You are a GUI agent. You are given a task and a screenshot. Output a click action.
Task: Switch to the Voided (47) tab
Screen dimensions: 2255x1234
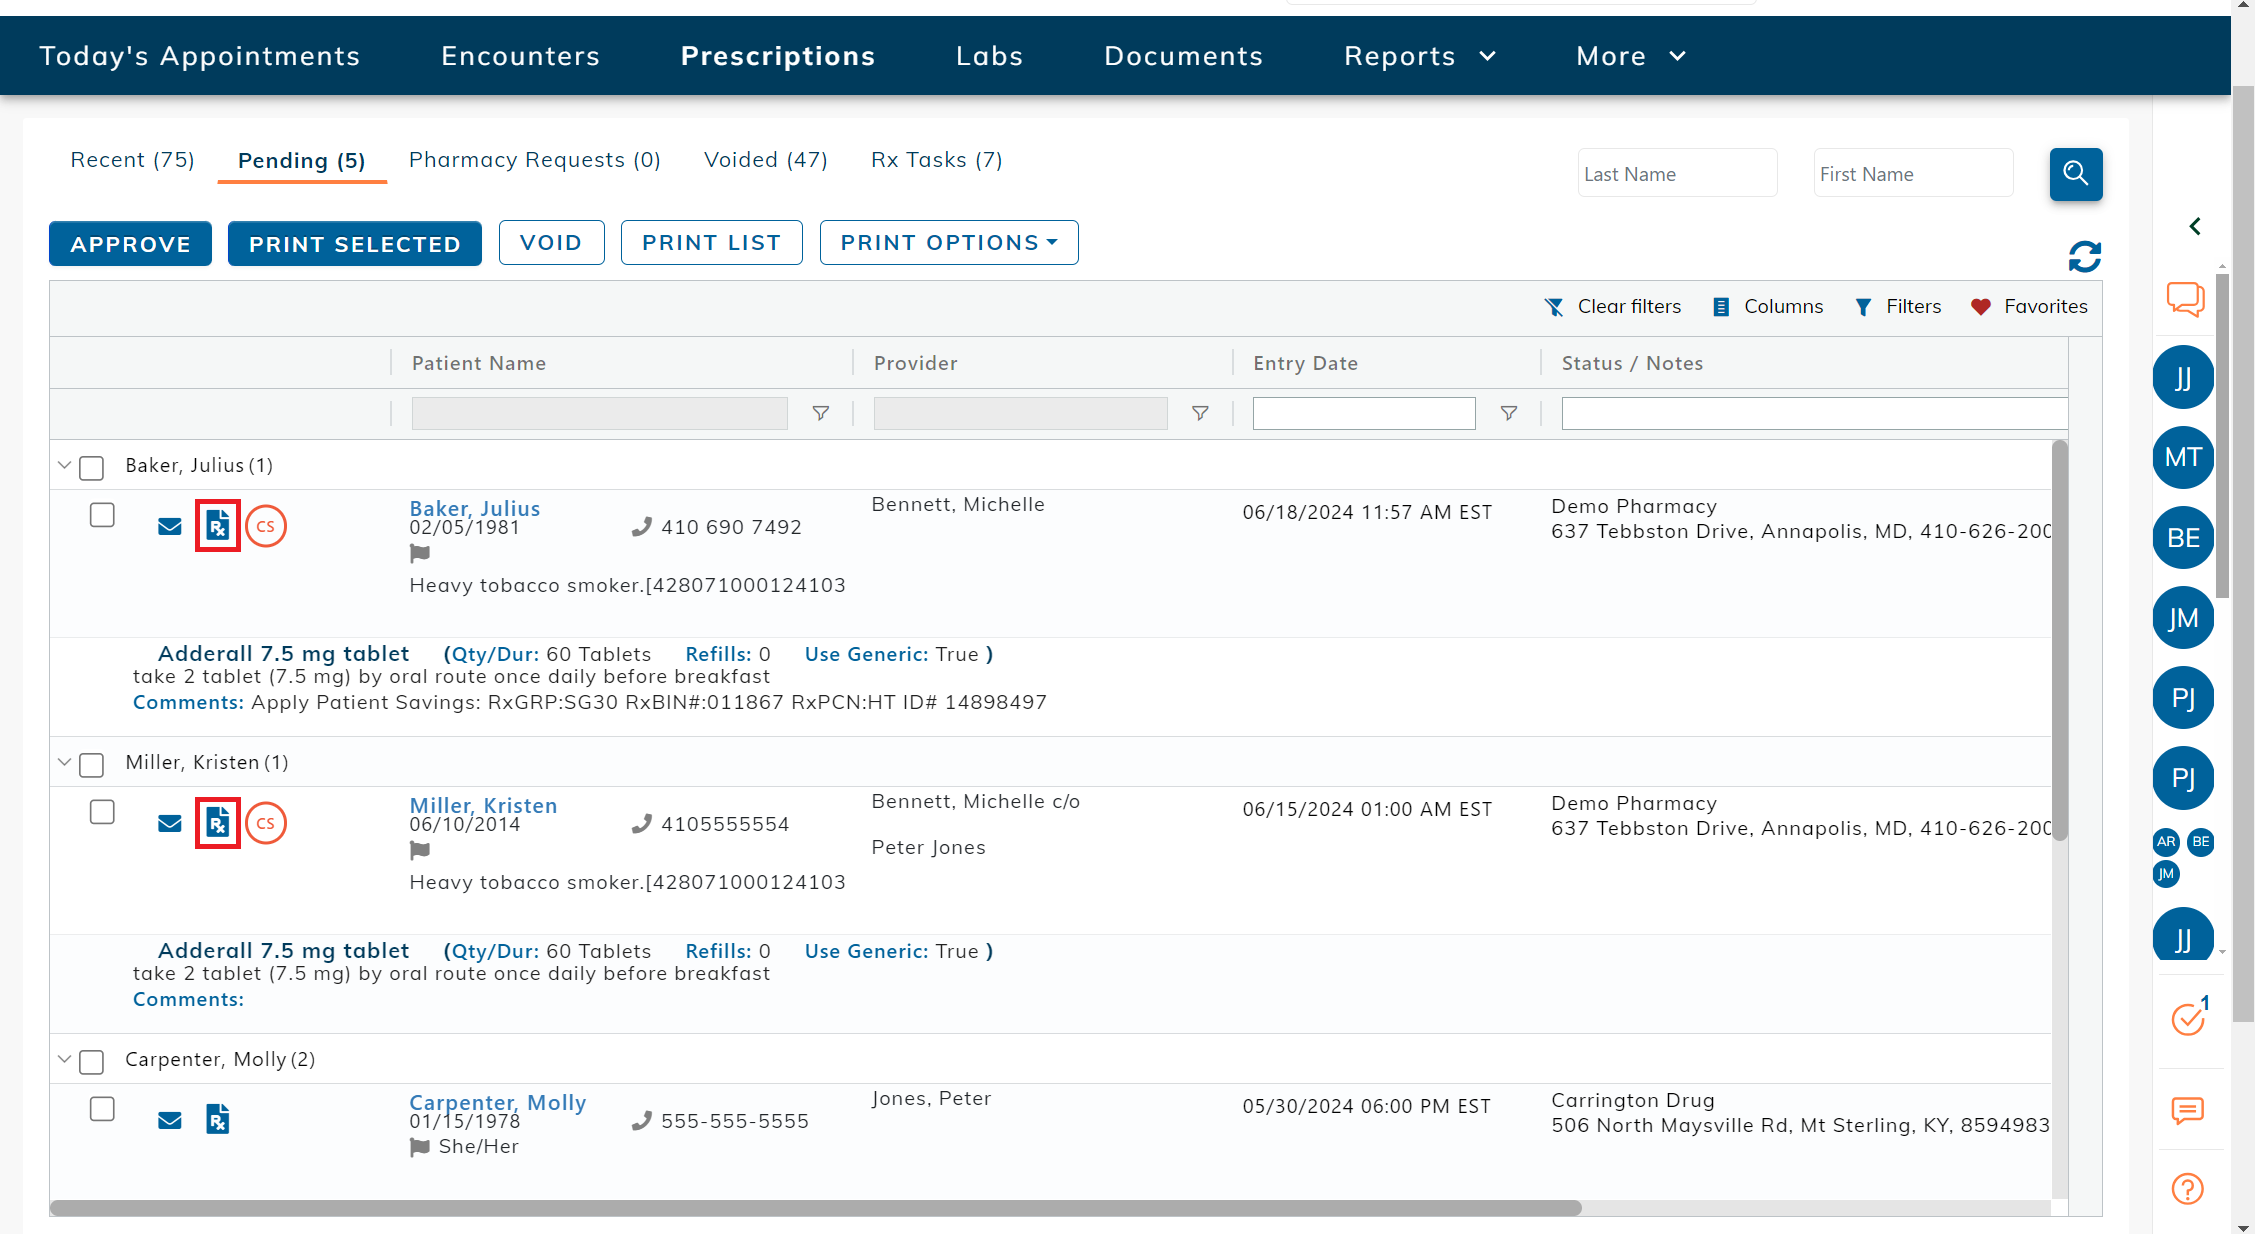(766, 160)
